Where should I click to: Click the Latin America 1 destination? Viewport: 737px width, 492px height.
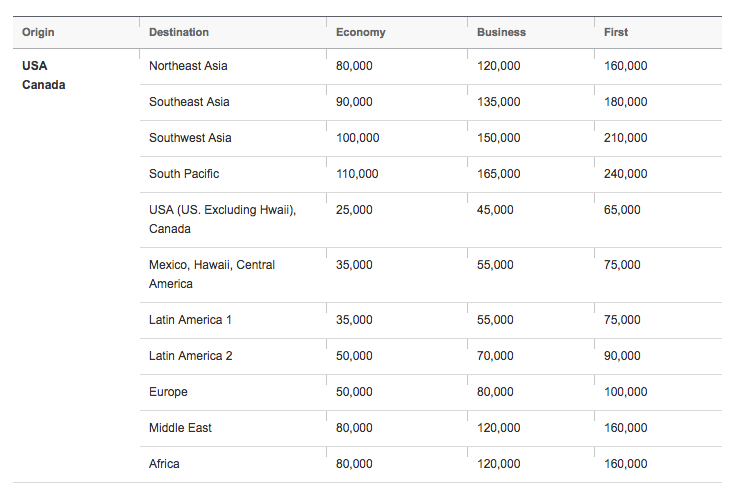(x=190, y=320)
